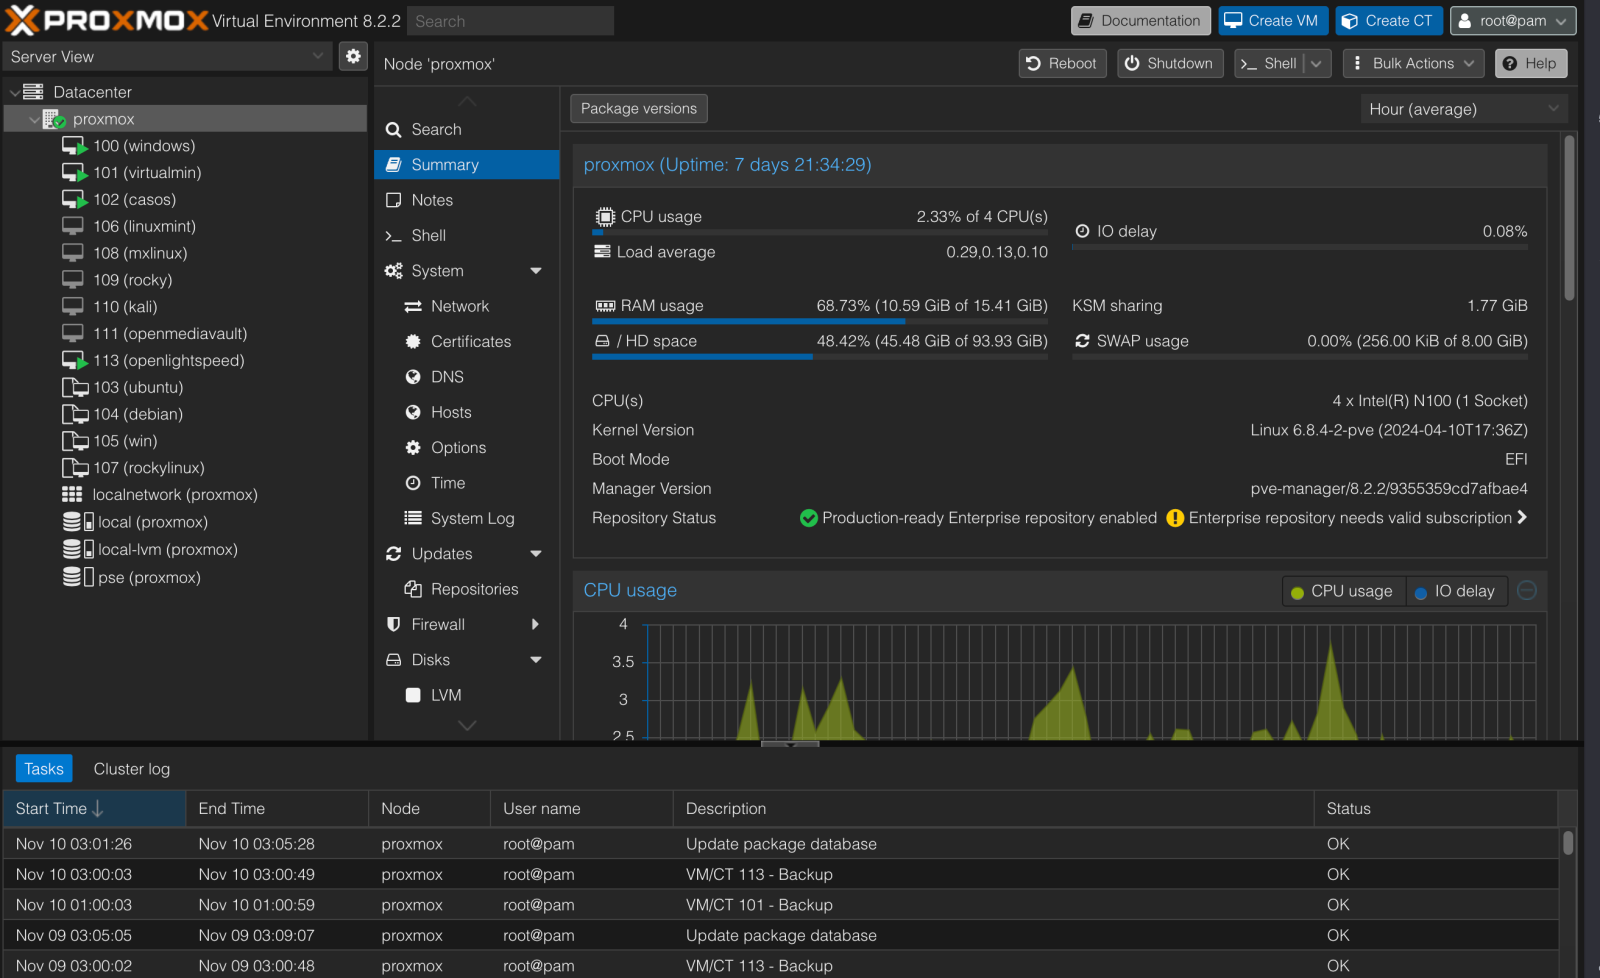Image resolution: width=1600 pixels, height=978 pixels.
Task: Select VM 100 (windows) in tree
Action: pos(144,146)
